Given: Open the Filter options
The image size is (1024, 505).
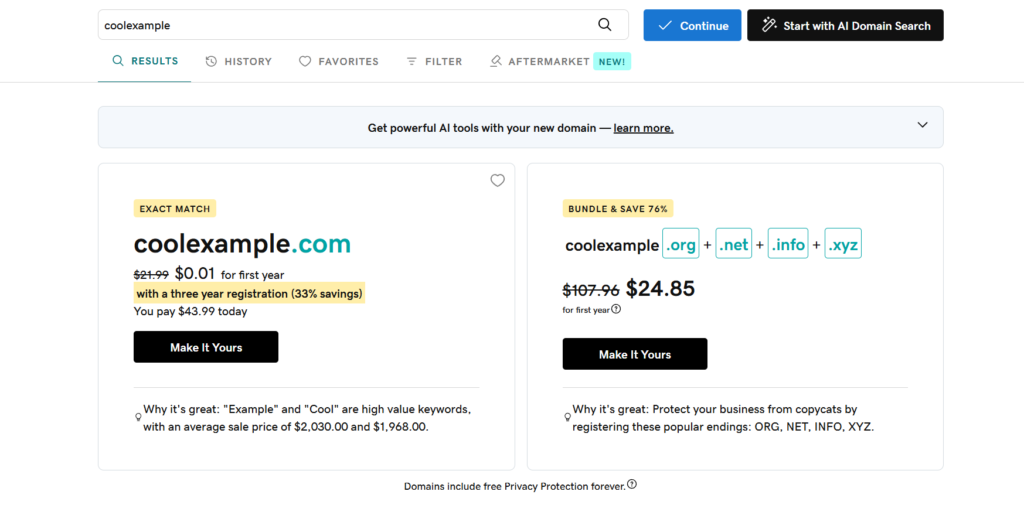Looking at the screenshot, I should (x=434, y=61).
